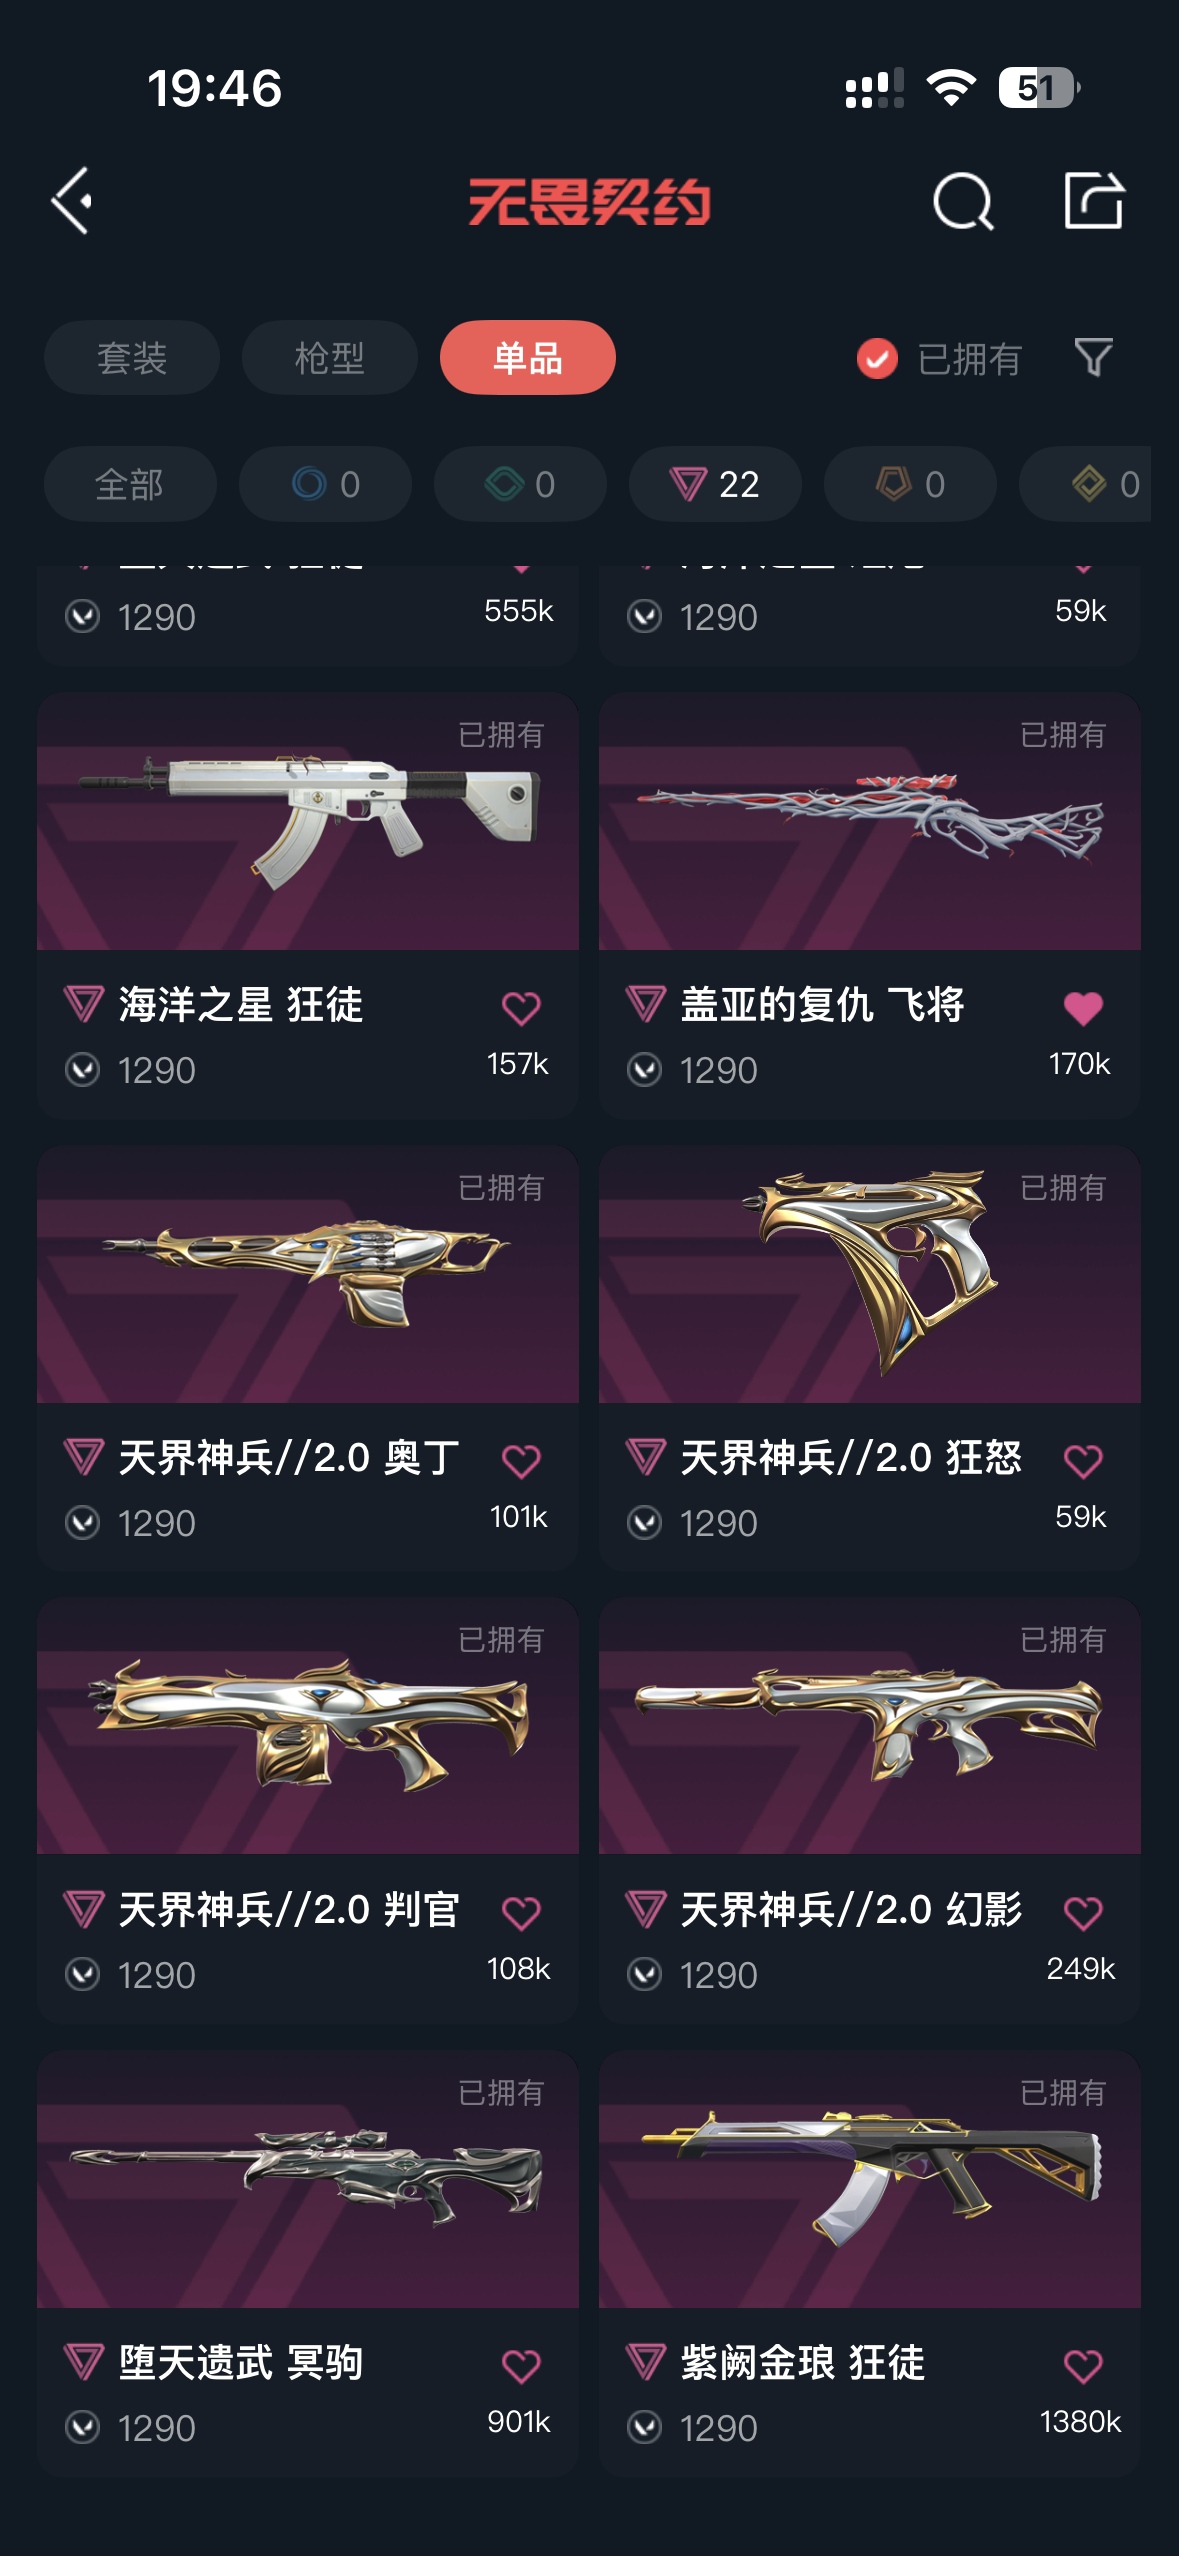Tap heart on 天界神兵//2.0 狂怒
Screen dimensions: 1179x2556
[x=1082, y=1461]
